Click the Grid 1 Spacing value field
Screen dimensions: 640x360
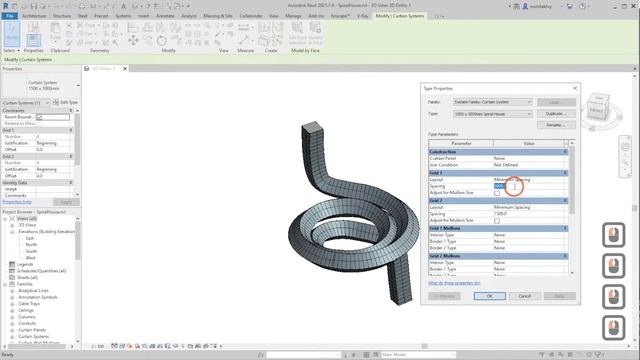click(529, 186)
